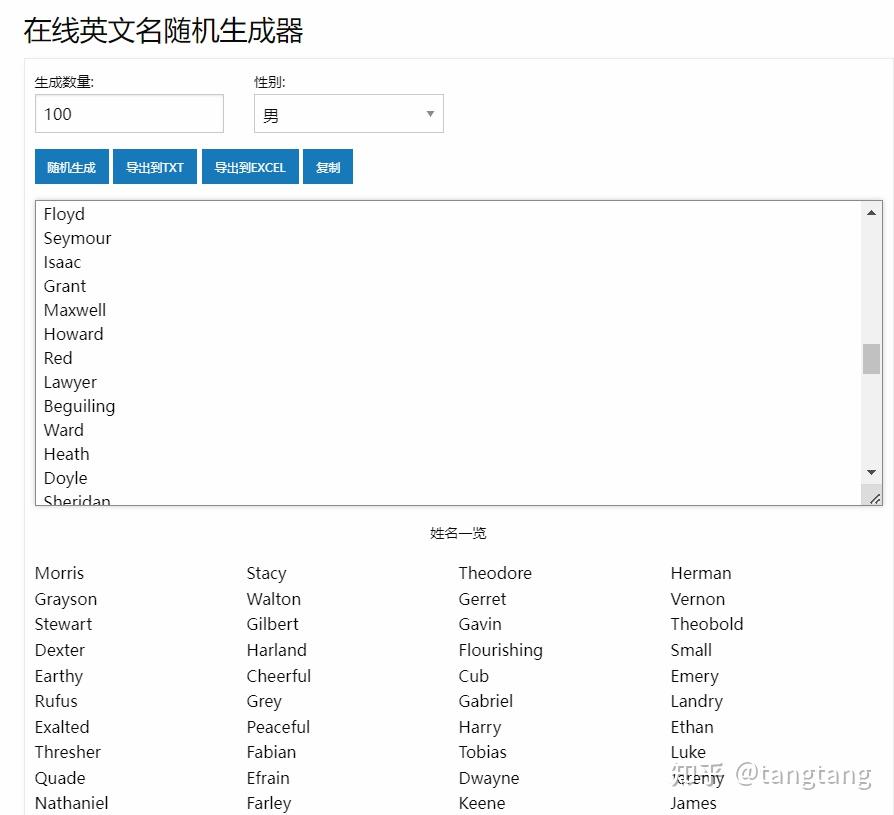This screenshot has width=894, height=815.
Task: Click the name Herman in the name list
Action: [701, 572]
